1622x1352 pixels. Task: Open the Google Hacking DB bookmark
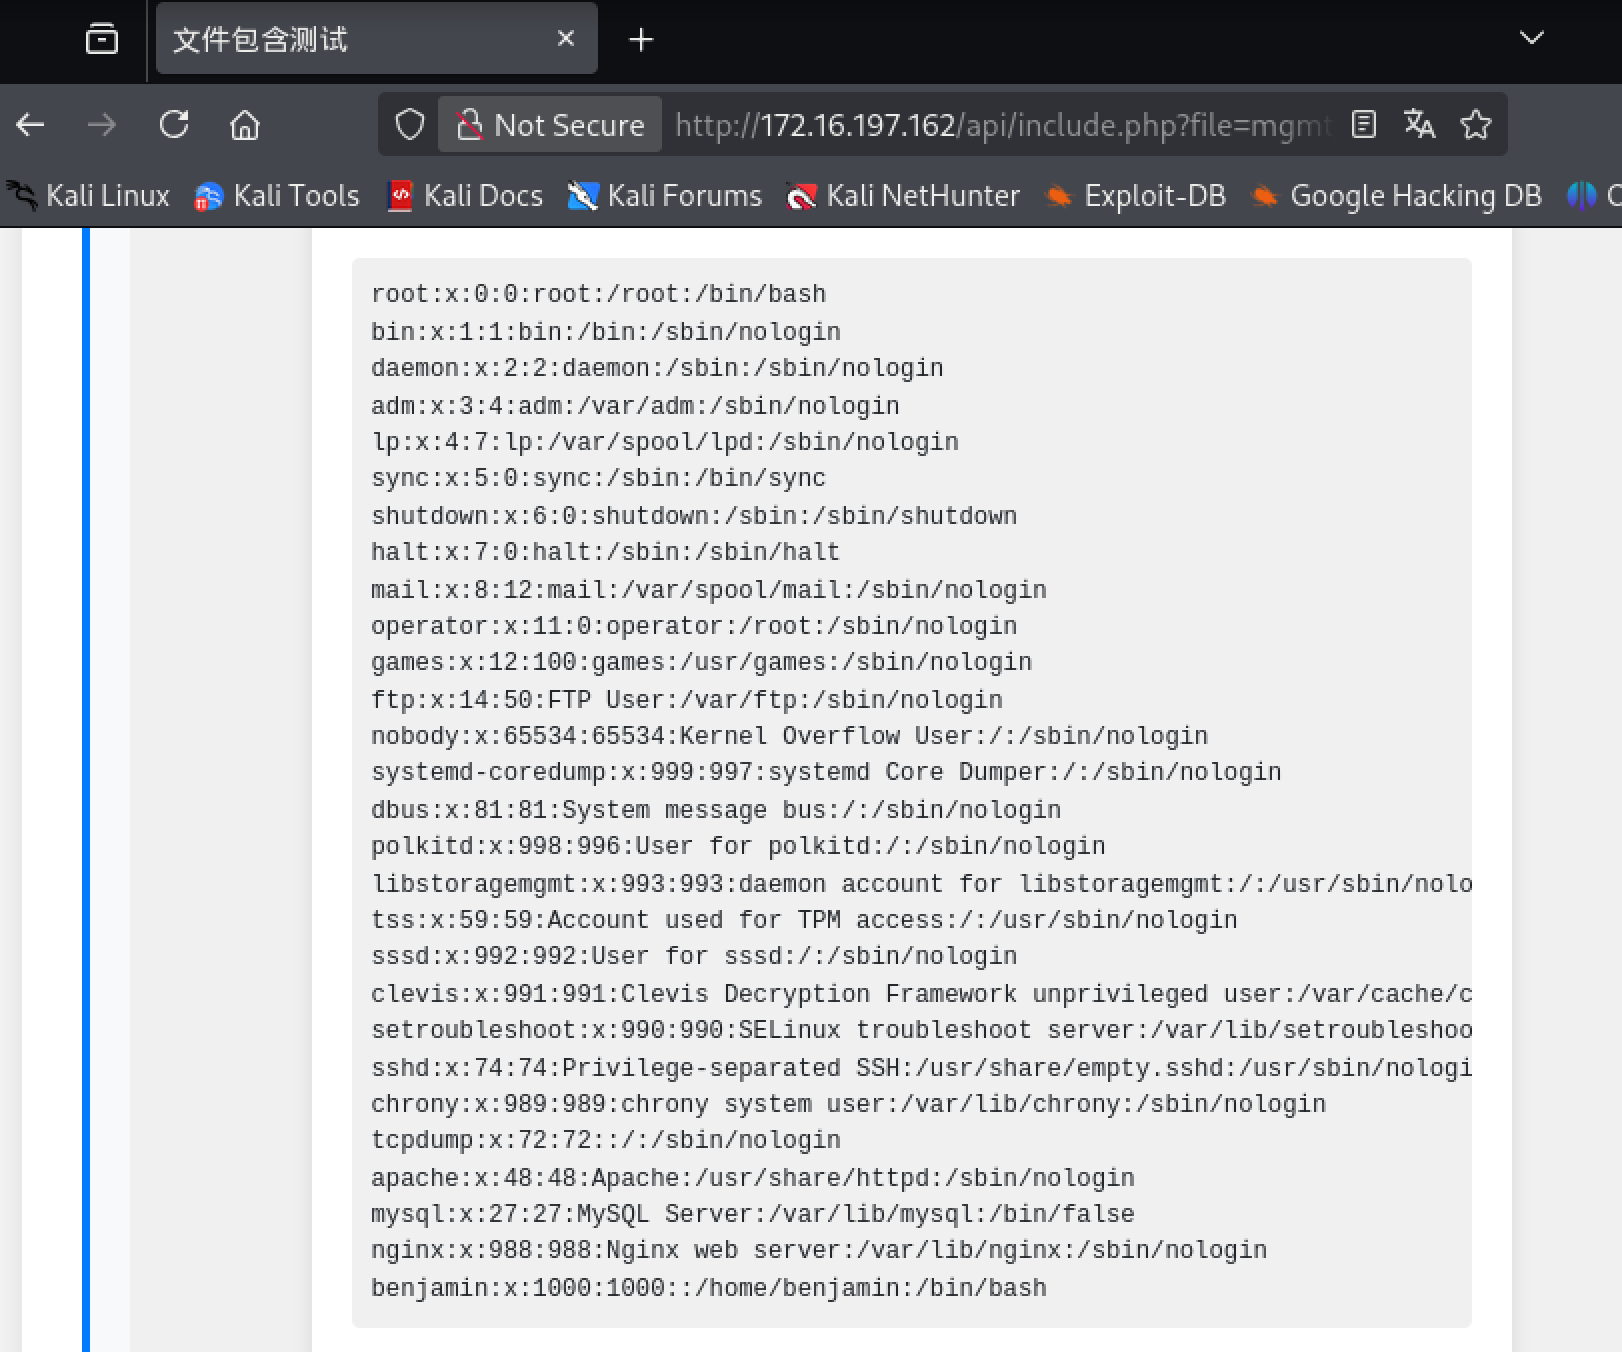[1397, 196]
